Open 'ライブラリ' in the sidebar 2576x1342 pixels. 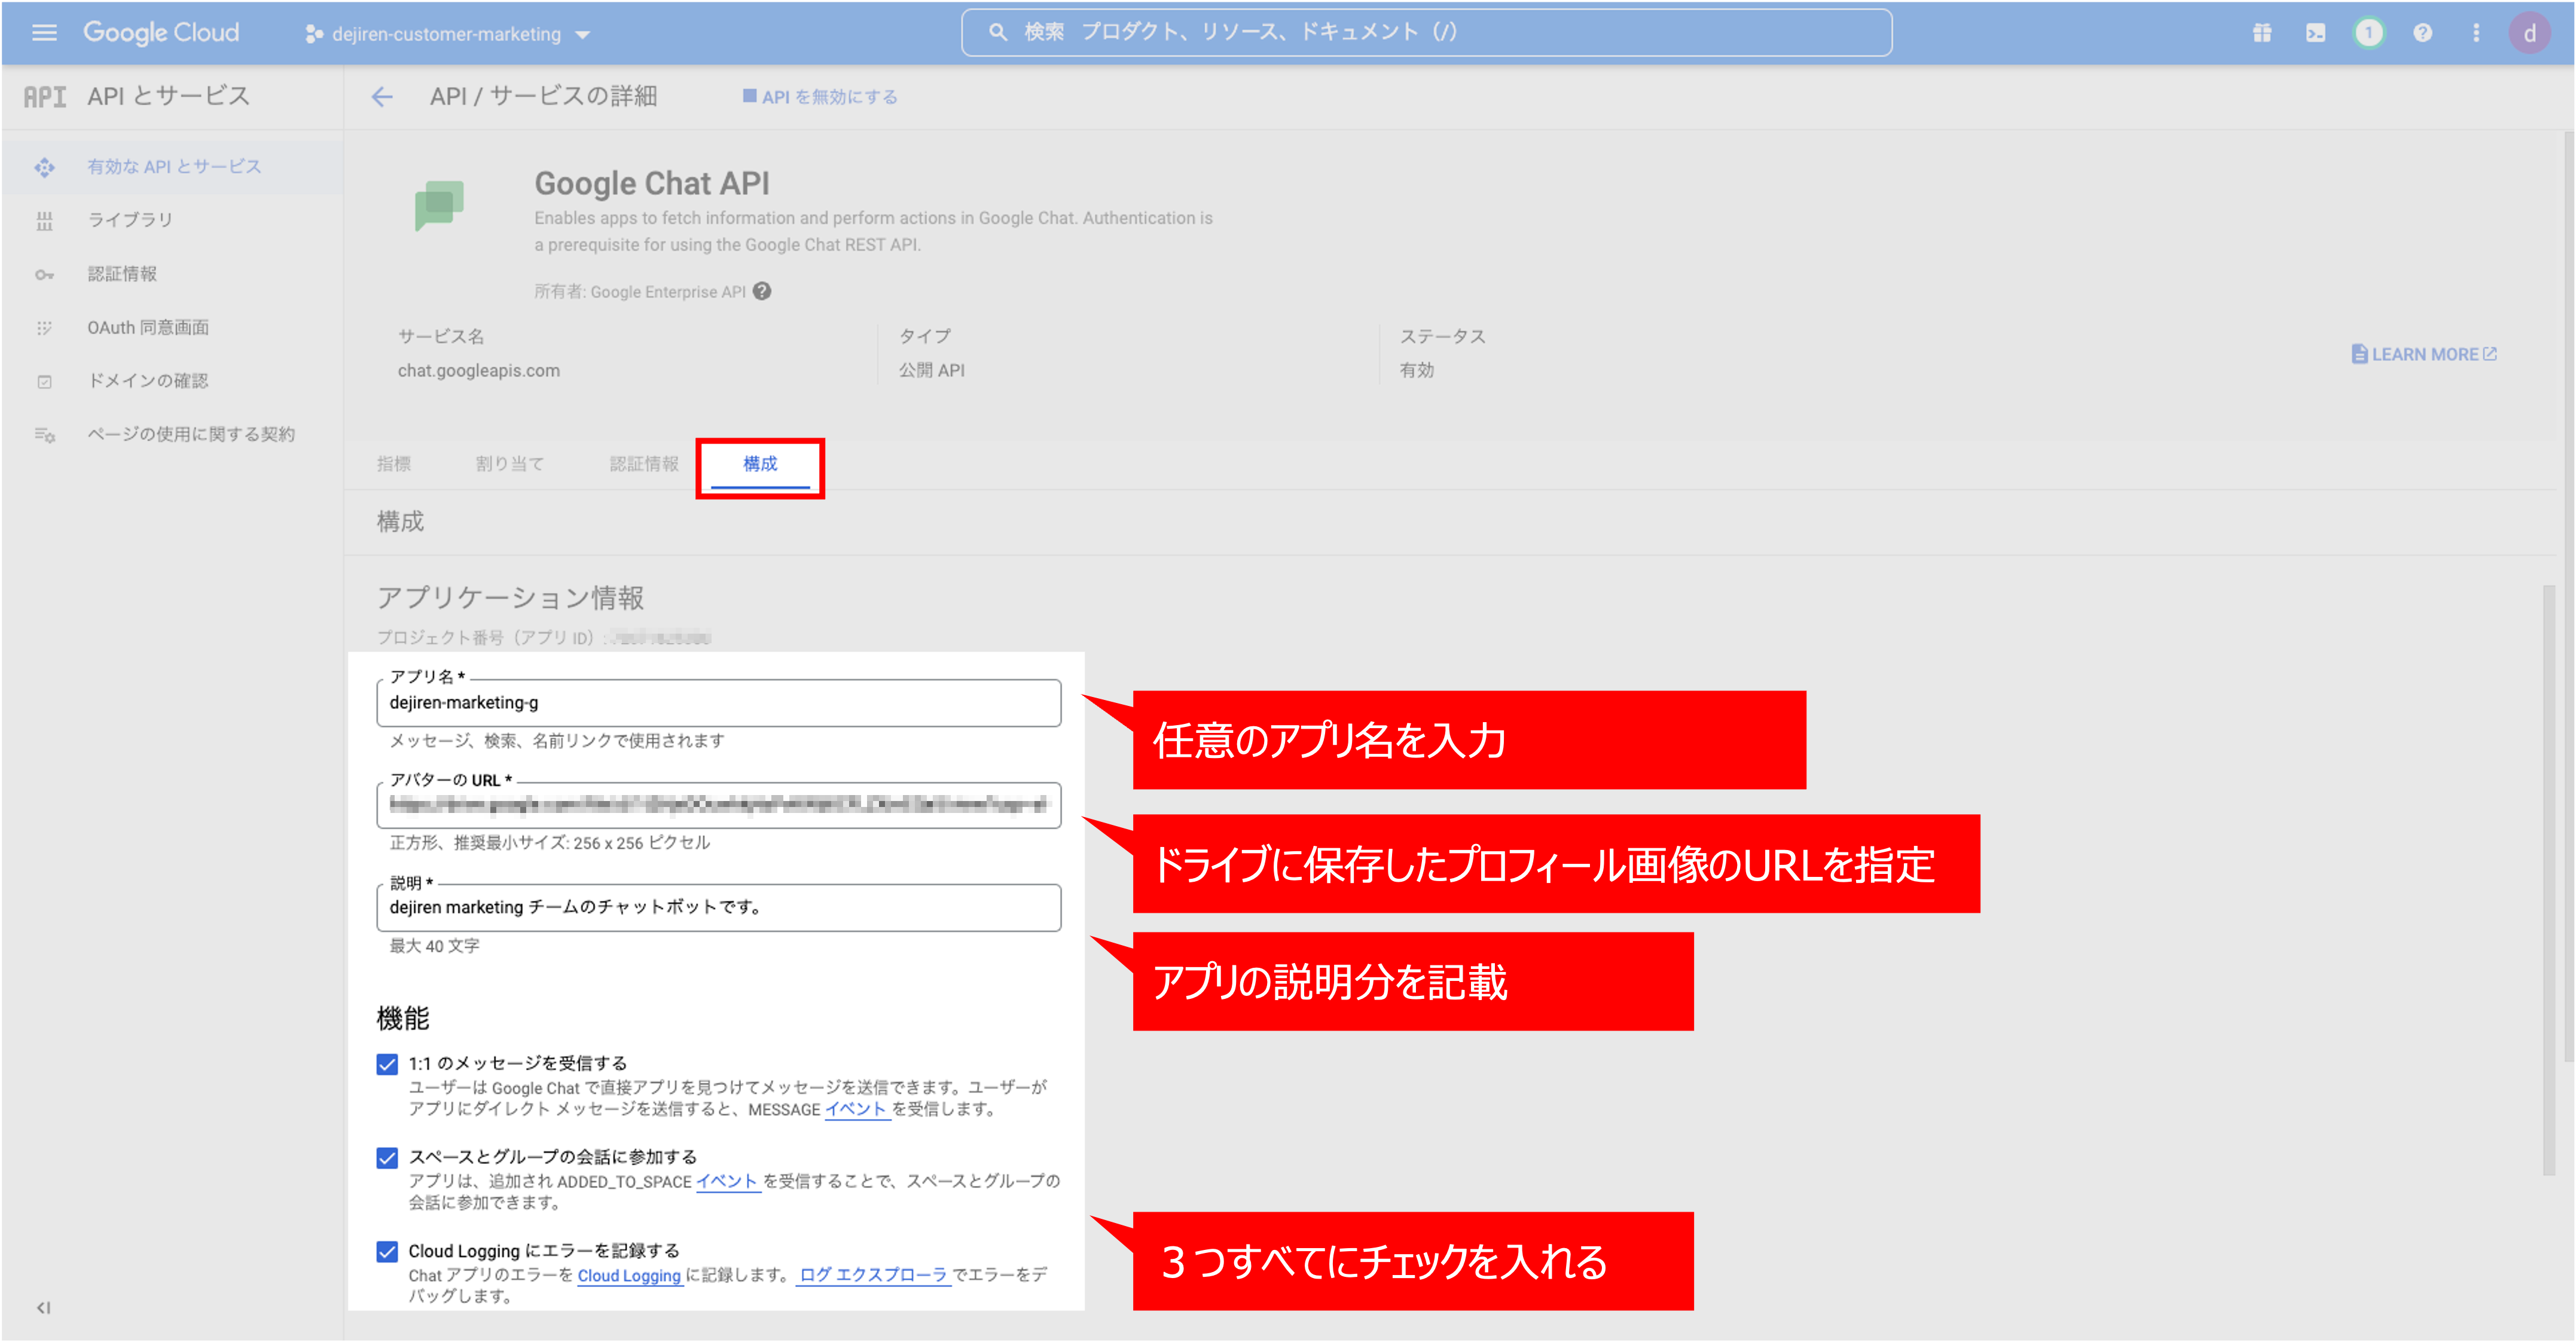173,220
